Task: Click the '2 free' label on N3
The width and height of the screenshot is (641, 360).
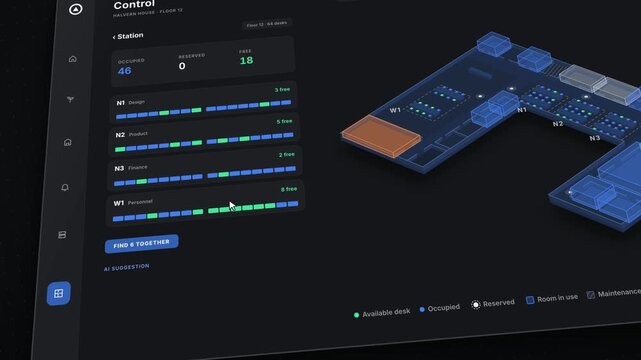Action: pyautogui.click(x=287, y=154)
